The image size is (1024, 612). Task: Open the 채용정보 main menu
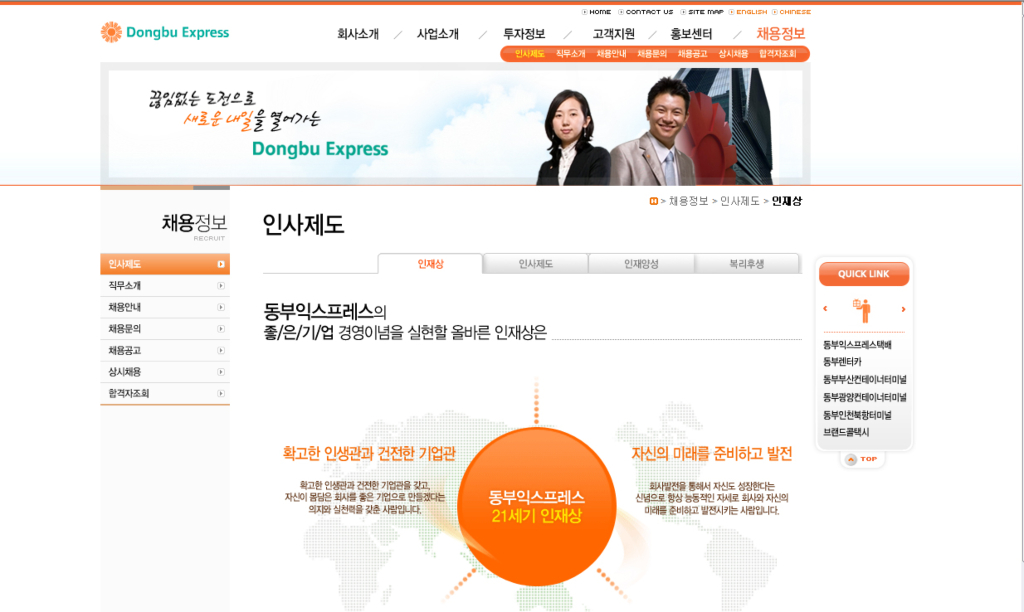coord(780,34)
